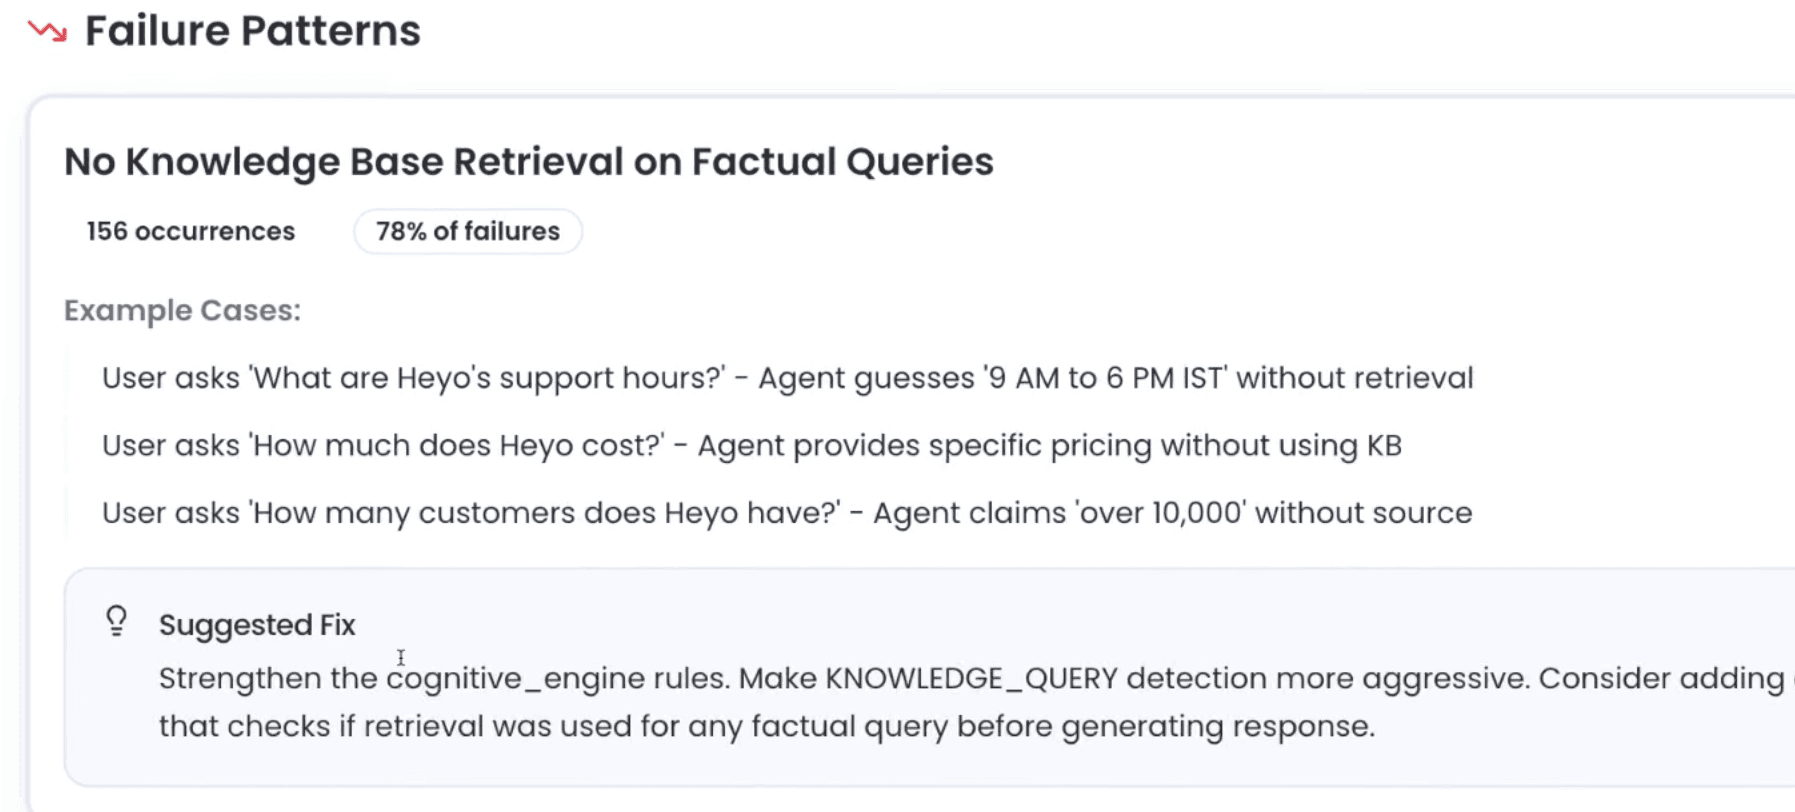Open the No Knowledge Base Retrieval pattern title
The height and width of the screenshot is (812, 1795).
[x=528, y=162]
